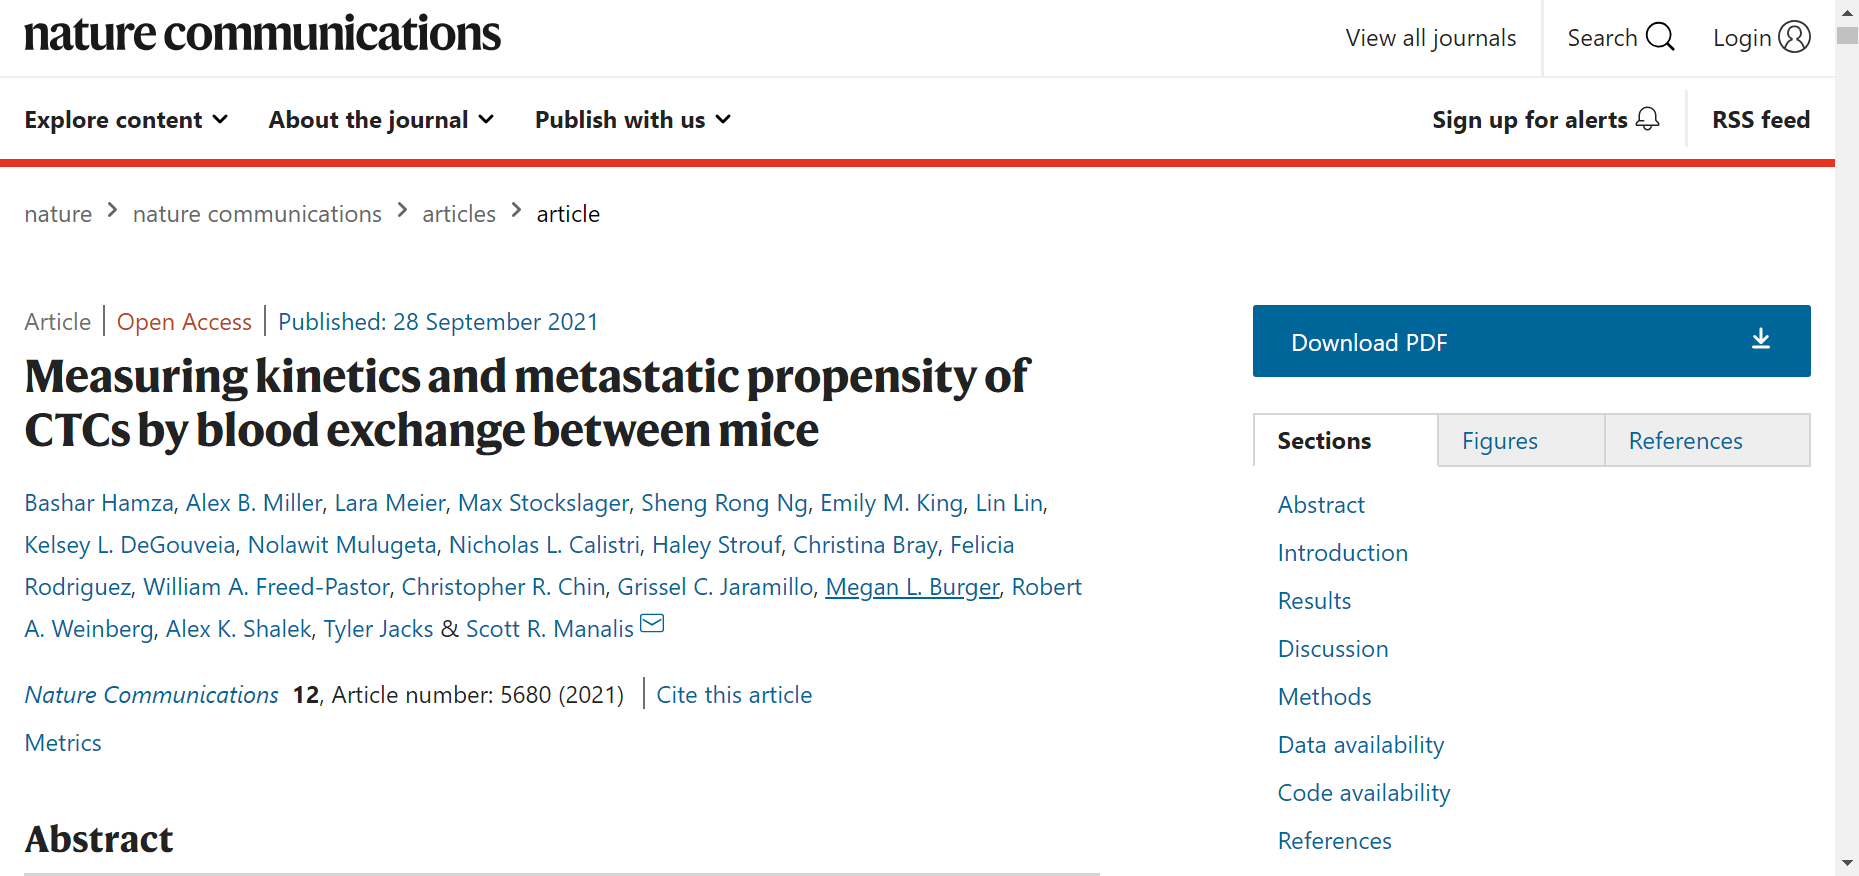This screenshot has height=876, width=1859.
Task: Expand the Explore content menu
Action: [126, 120]
